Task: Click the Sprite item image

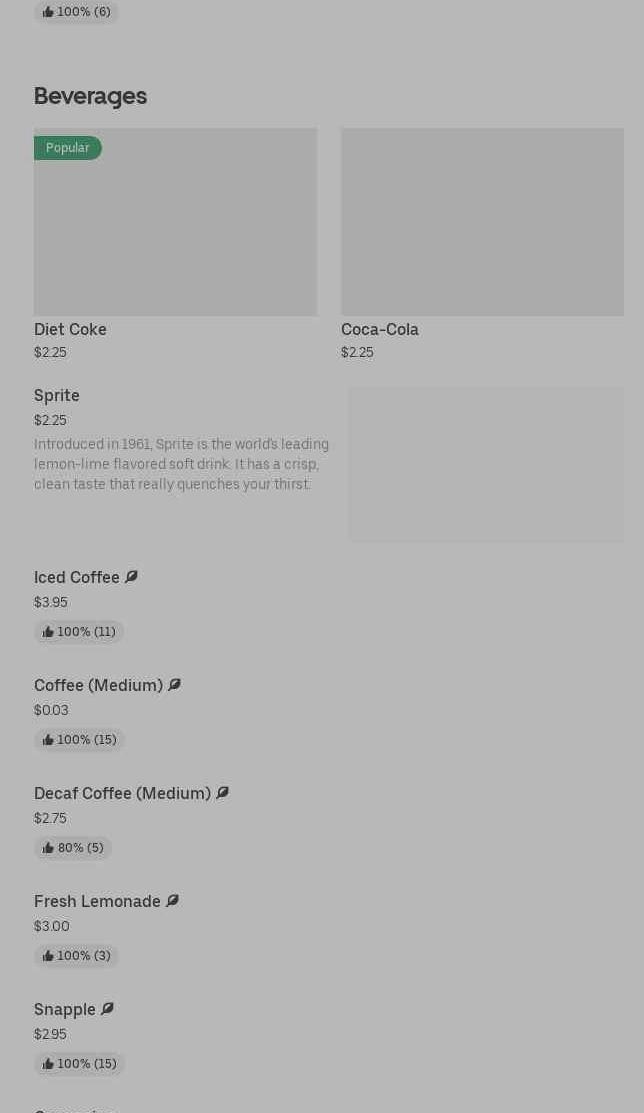Action: point(486,465)
